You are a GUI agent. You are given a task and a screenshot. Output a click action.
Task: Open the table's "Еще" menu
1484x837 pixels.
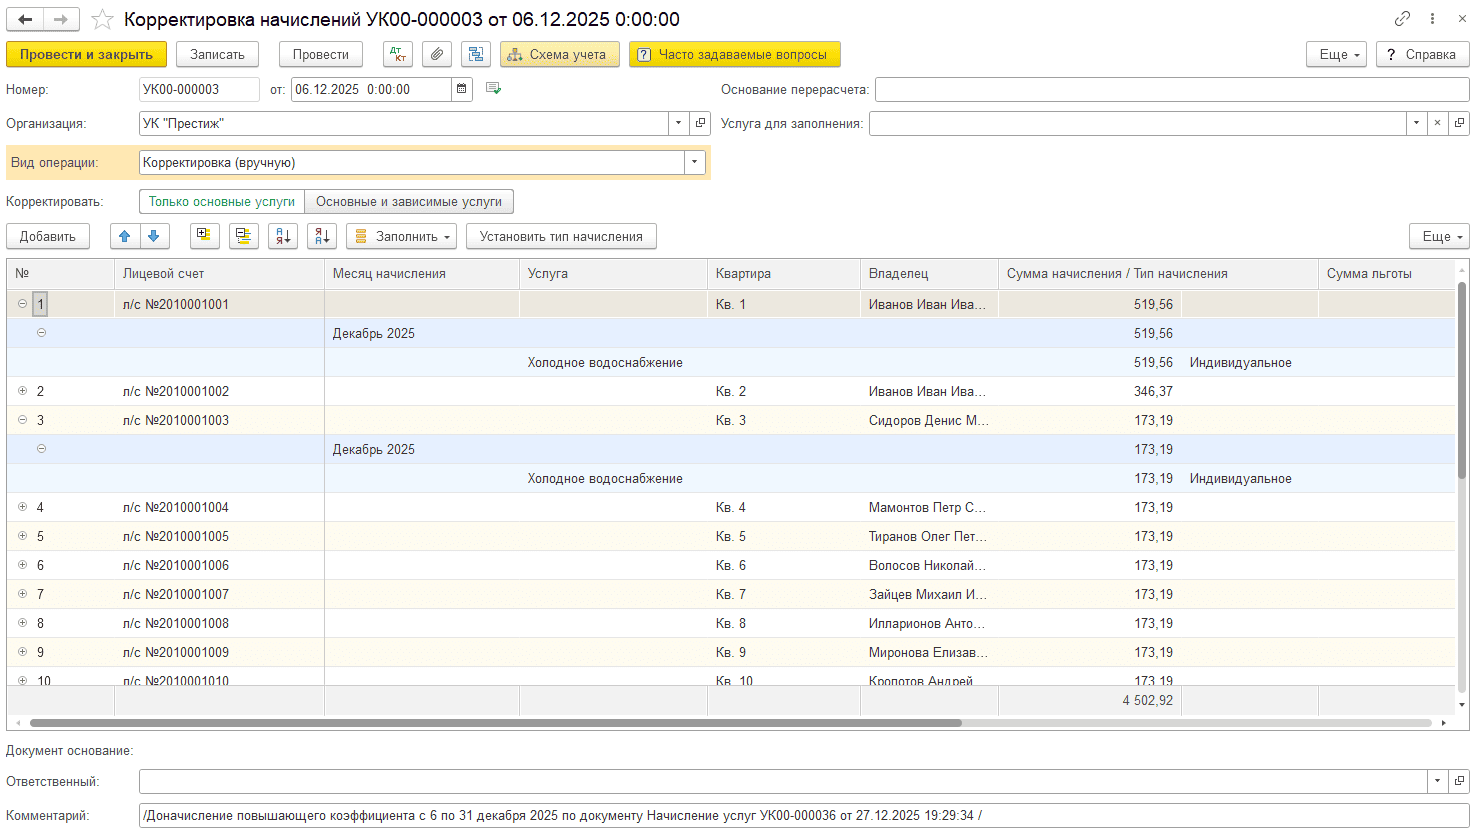(x=1439, y=237)
